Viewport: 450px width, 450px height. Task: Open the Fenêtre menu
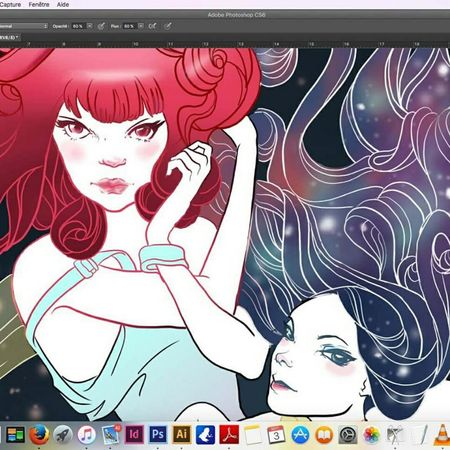tap(39, 4)
